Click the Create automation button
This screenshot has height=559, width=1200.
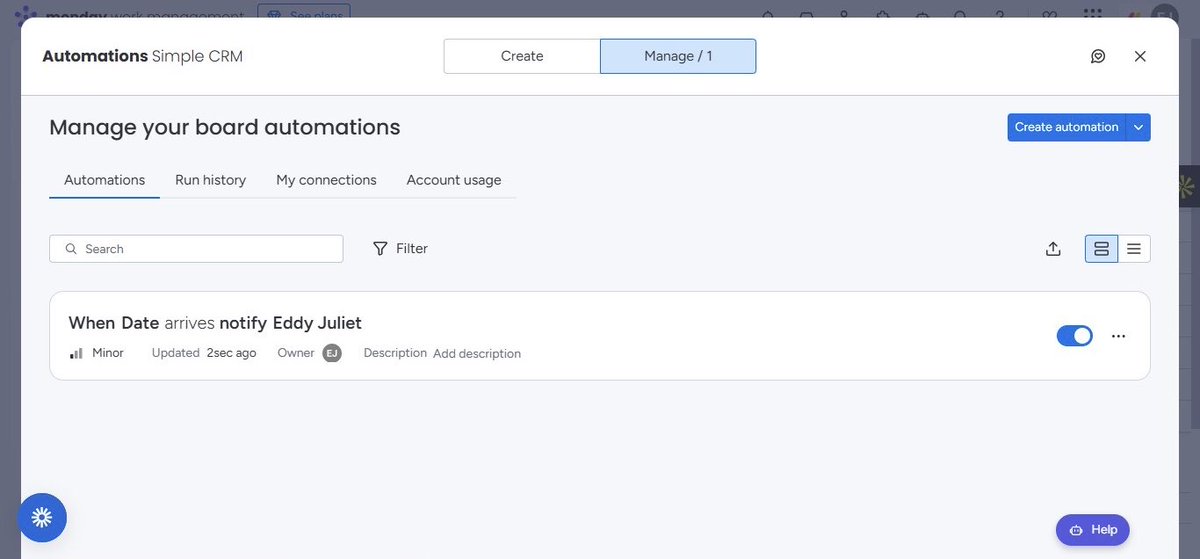pyautogui.click(x=1066, y=127)
